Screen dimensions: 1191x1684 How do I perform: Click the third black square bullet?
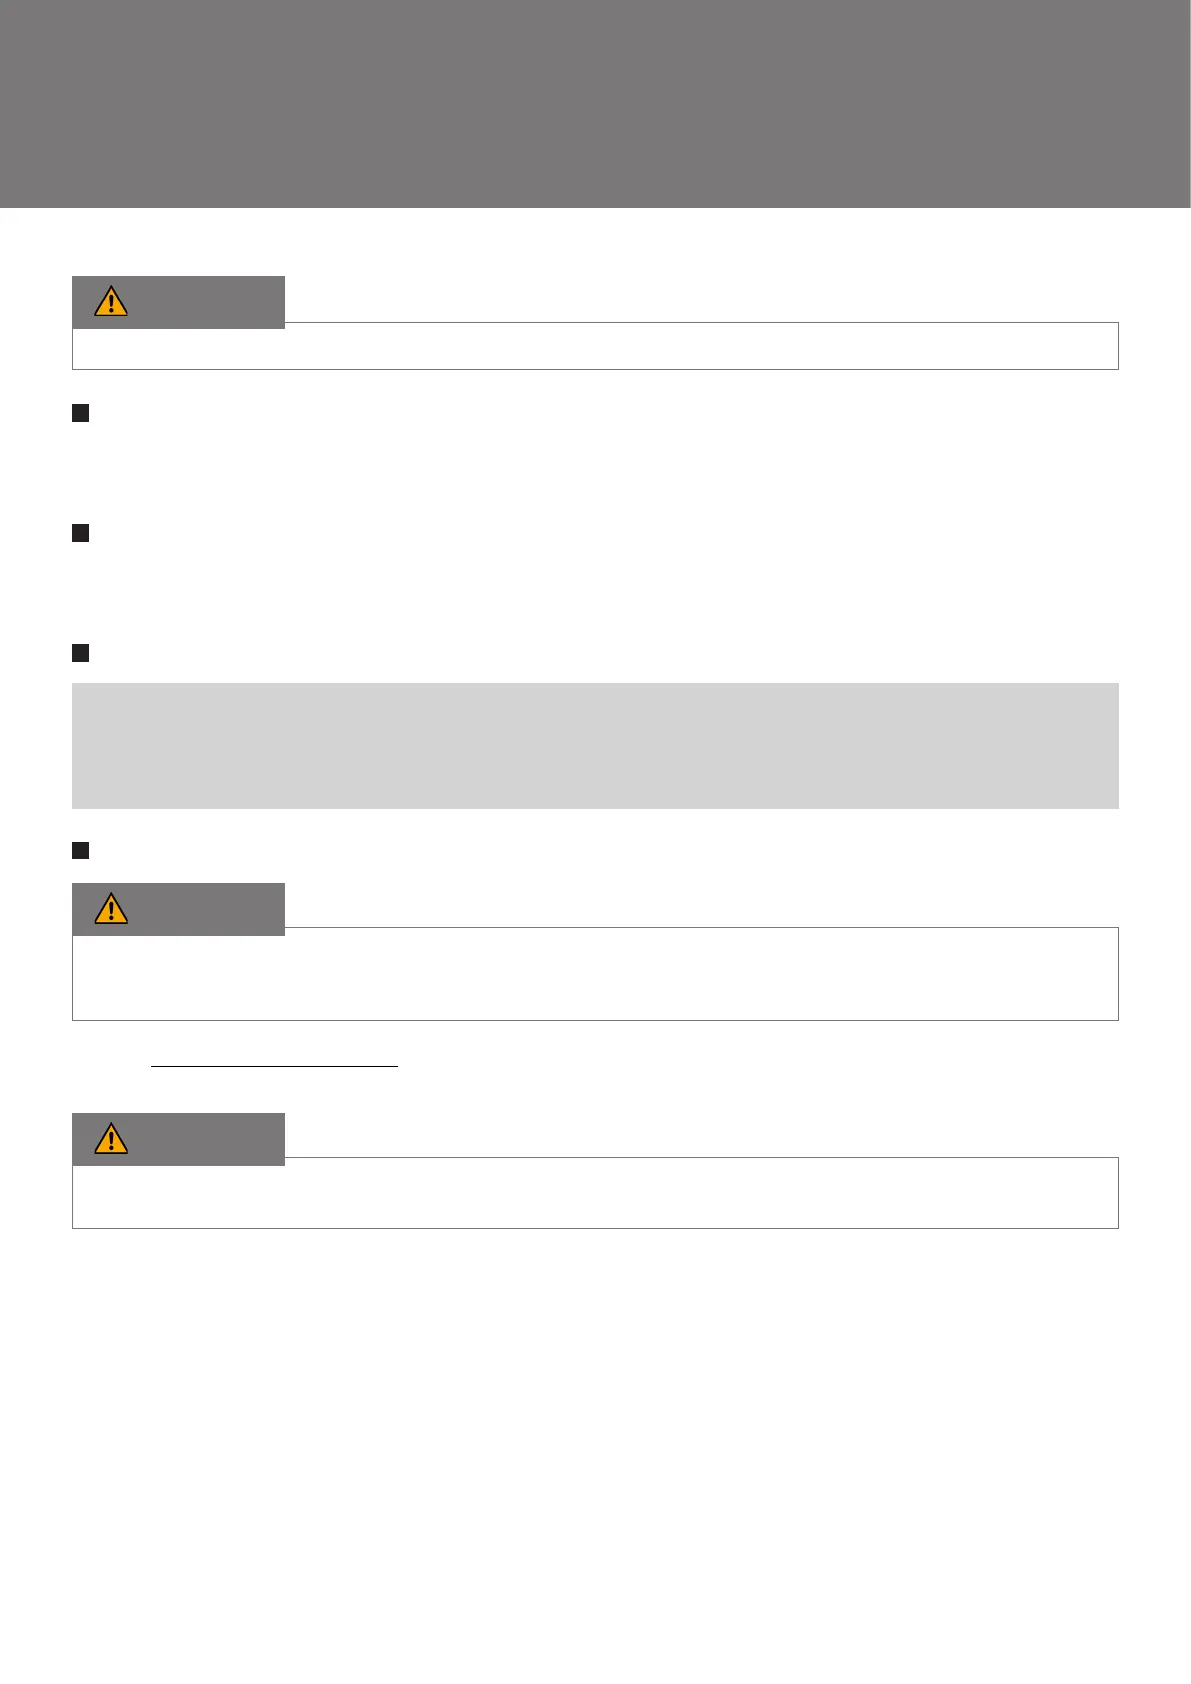[x=81, y=653]
